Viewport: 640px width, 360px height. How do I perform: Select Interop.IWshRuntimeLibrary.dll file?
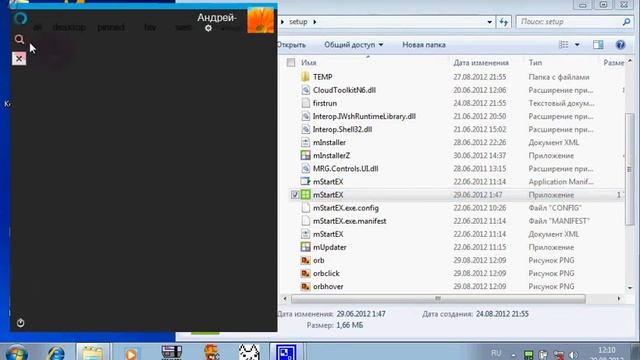[x=364, y=116]
